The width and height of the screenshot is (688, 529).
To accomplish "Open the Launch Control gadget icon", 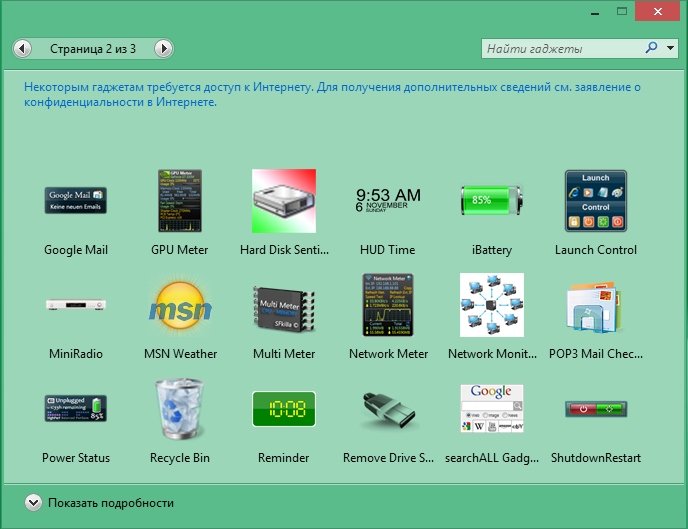I will [596, 201].
